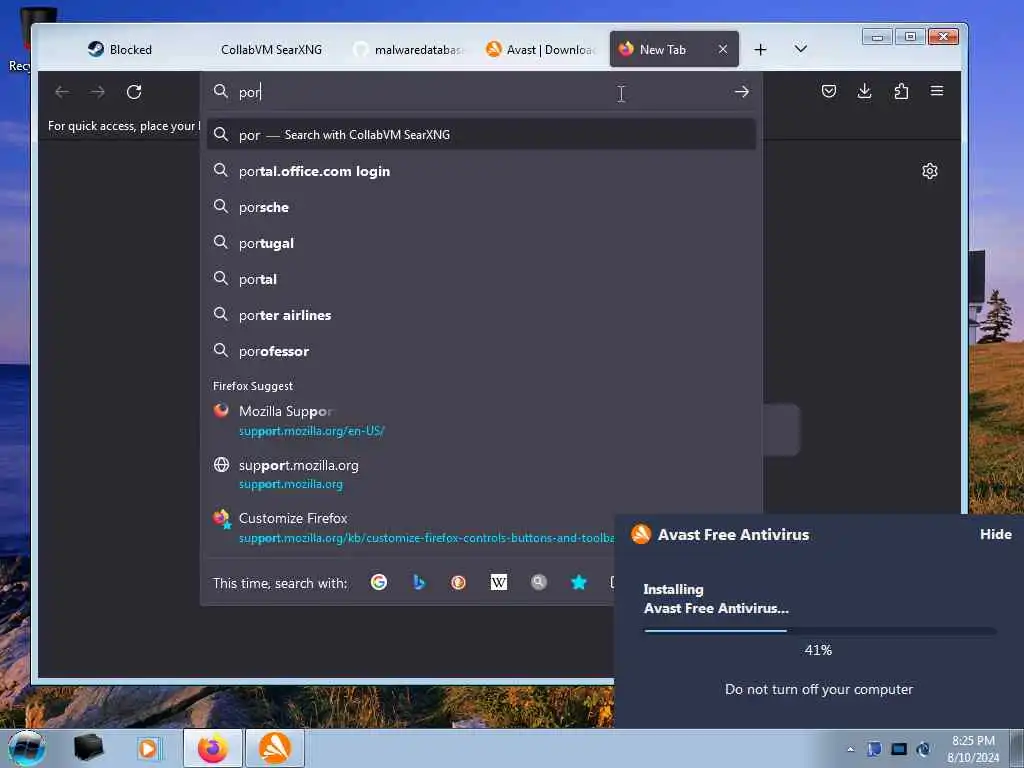Open the Firefox Downloads panel
The width and height of the screenshot is (1024, 768).
pyautogui.click(x=865, y=91)
